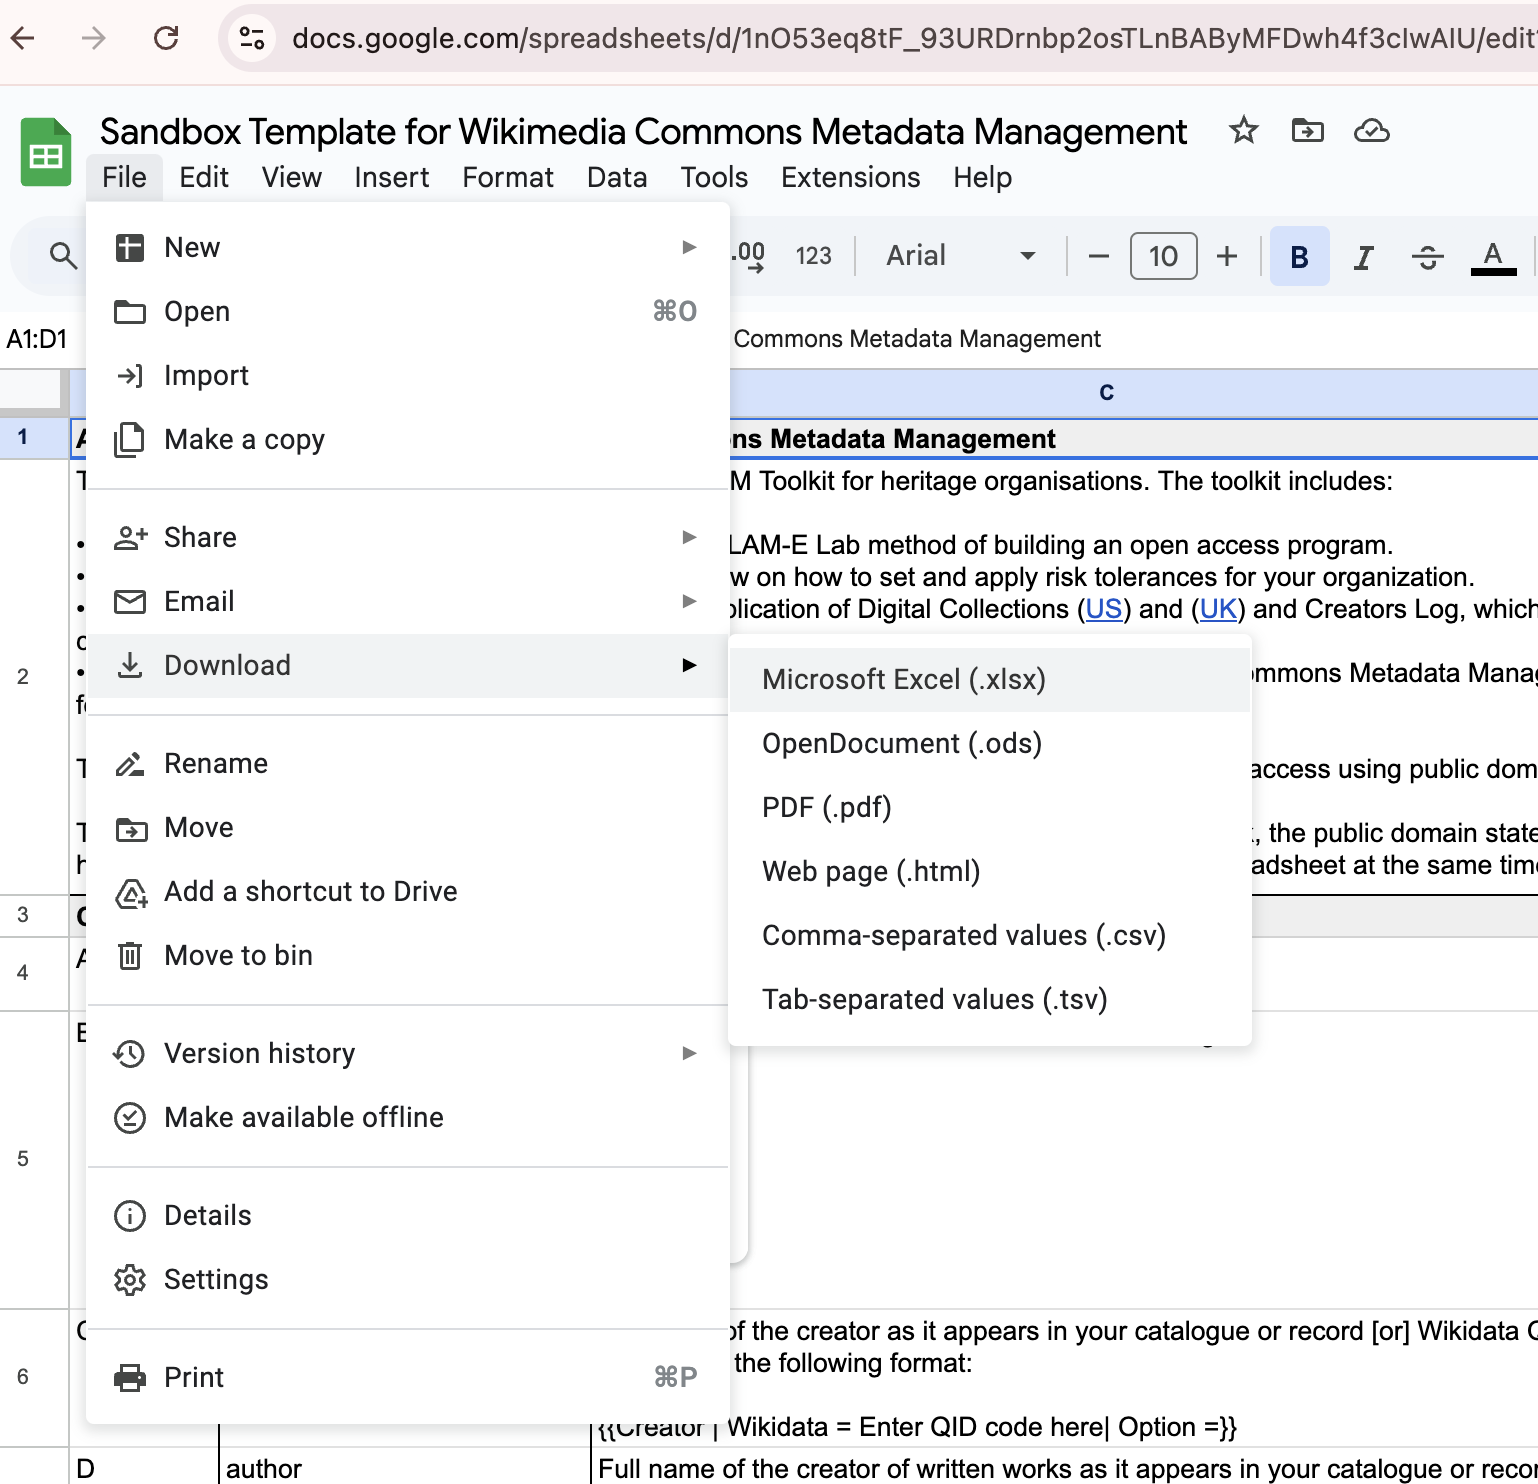Increase font size with plus button
This screenshot has height=1484, width=1538.
coord(1227,257)
